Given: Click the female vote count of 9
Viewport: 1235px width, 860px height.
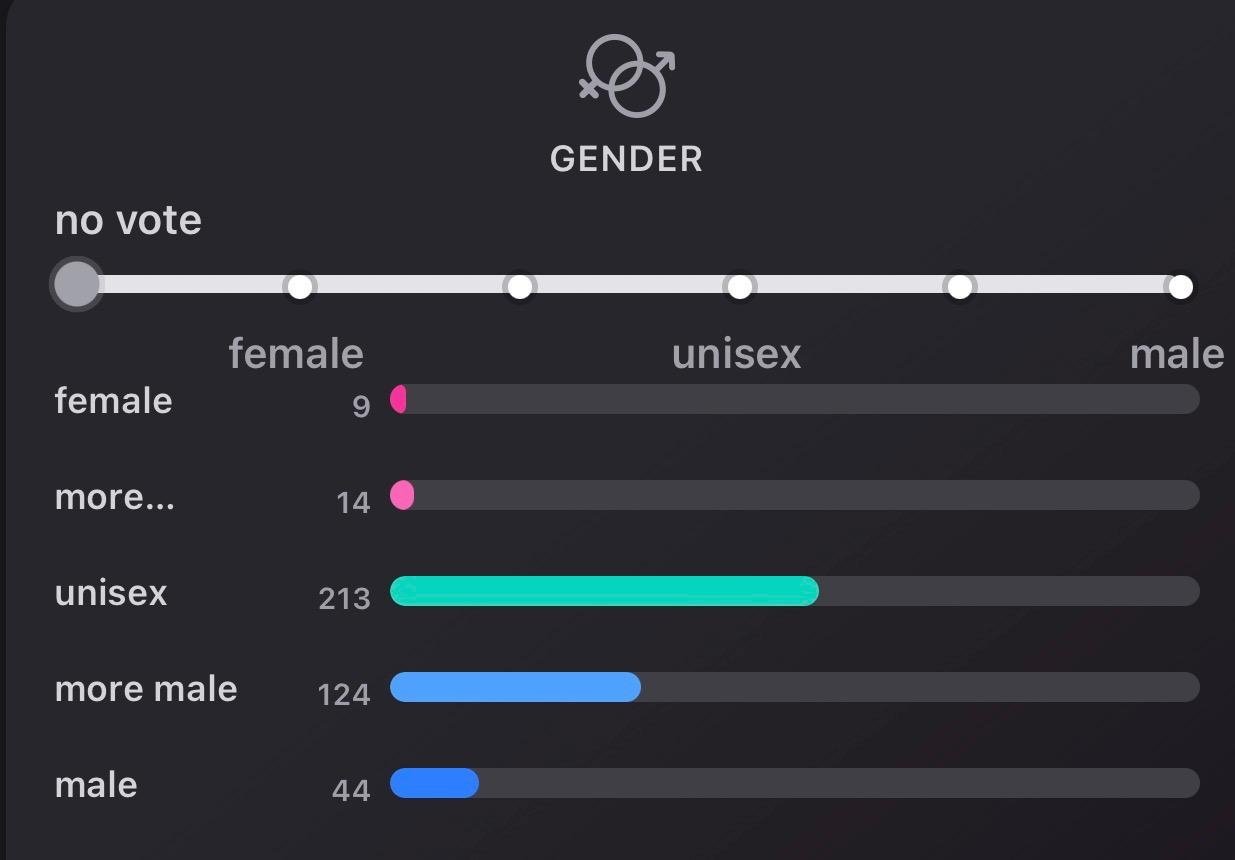Looking at the screenshot, I should pos(361,406).
